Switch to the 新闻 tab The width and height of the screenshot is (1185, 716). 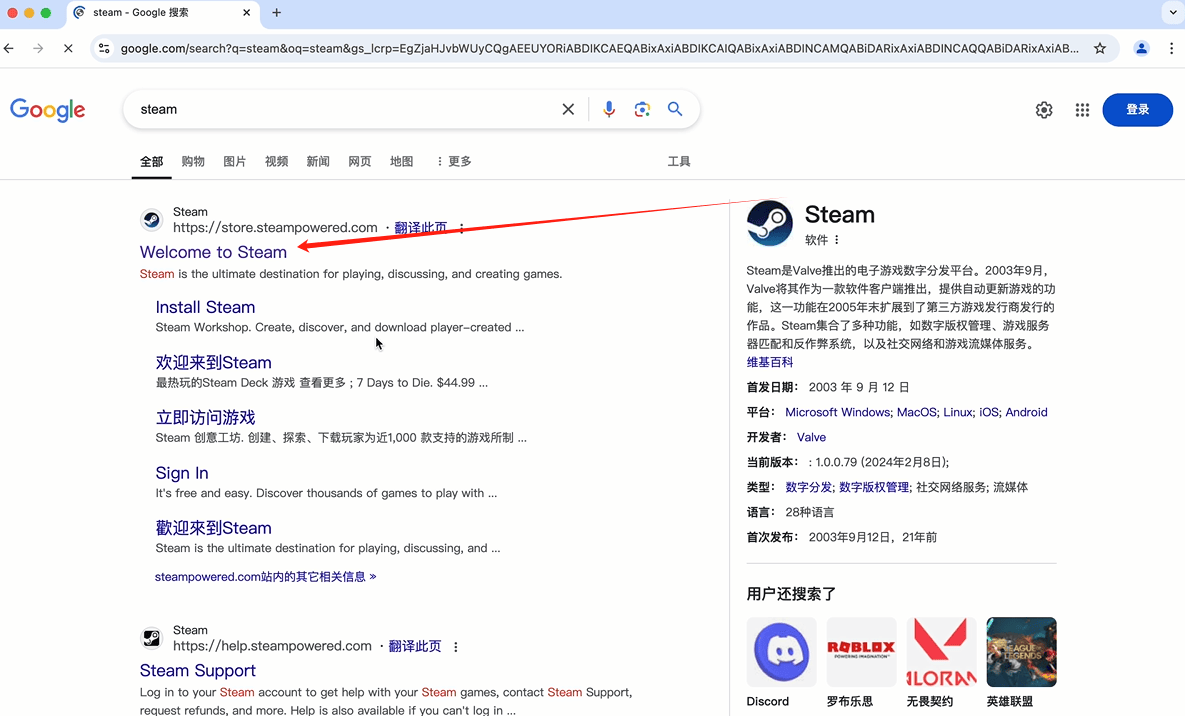(317, 161)
